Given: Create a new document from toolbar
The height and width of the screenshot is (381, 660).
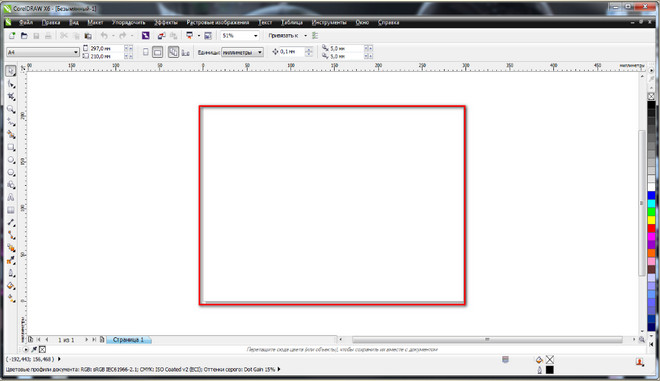Looking at the screenshot, I should (12, 36).
